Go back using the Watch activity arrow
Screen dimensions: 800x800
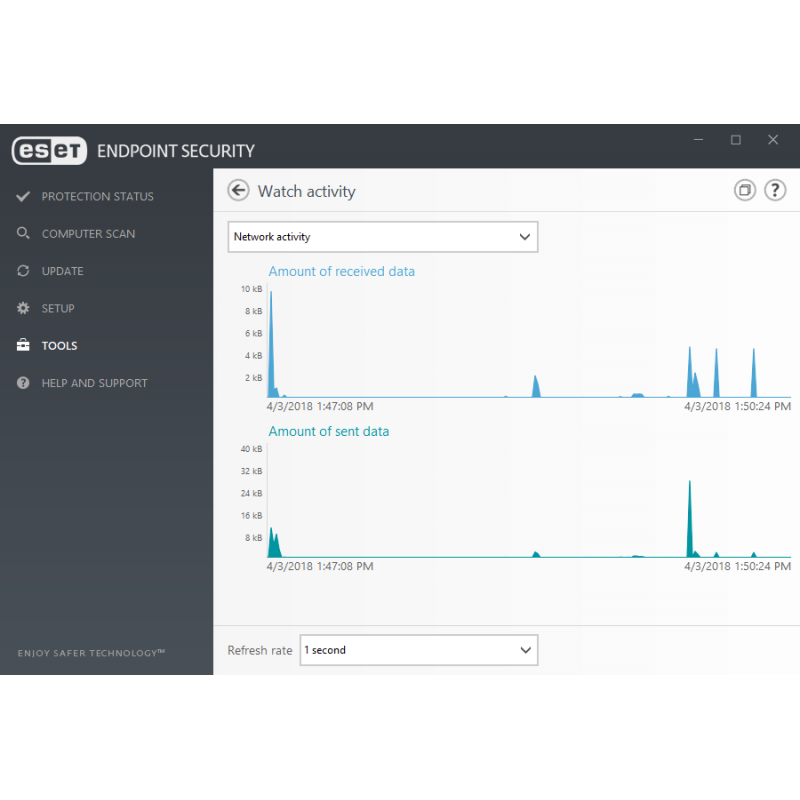pos(238,190)
